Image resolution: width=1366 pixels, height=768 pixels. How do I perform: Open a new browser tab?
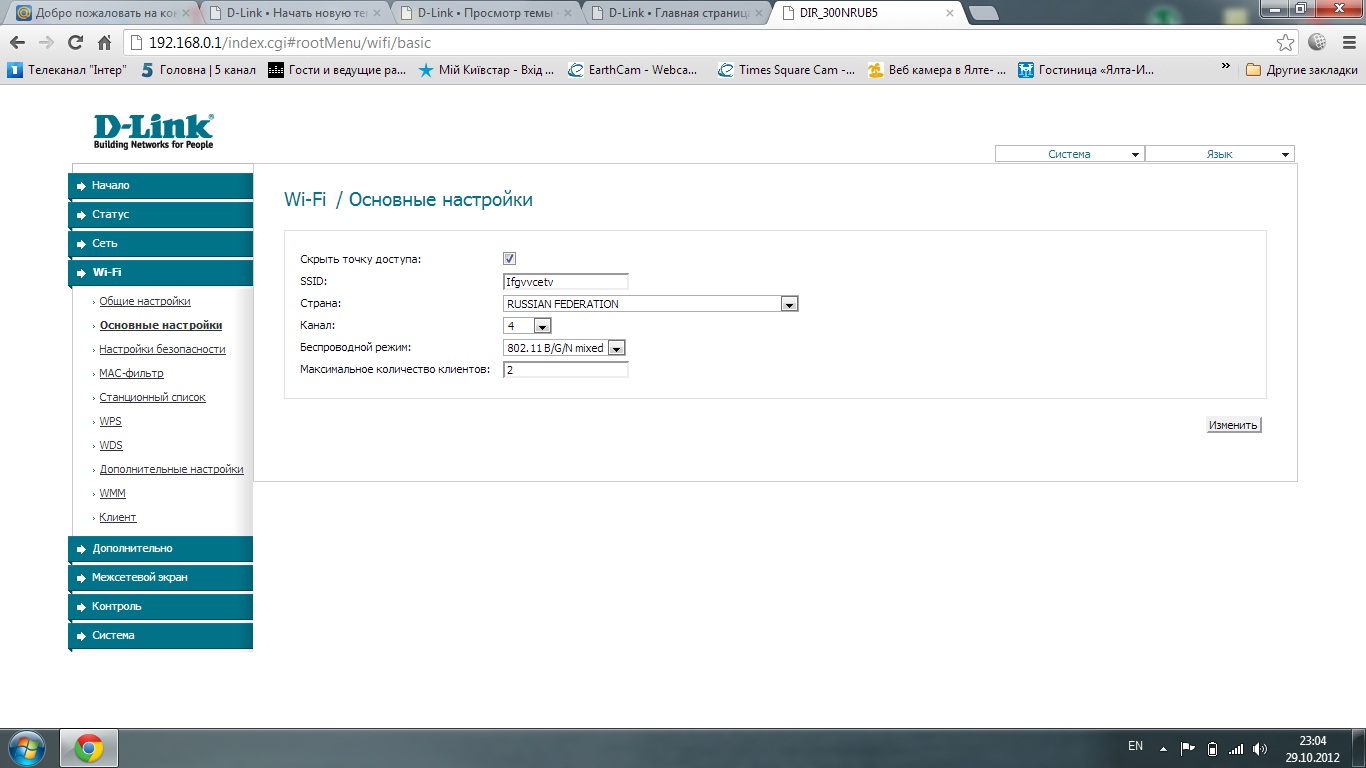[x=984, y=13]
